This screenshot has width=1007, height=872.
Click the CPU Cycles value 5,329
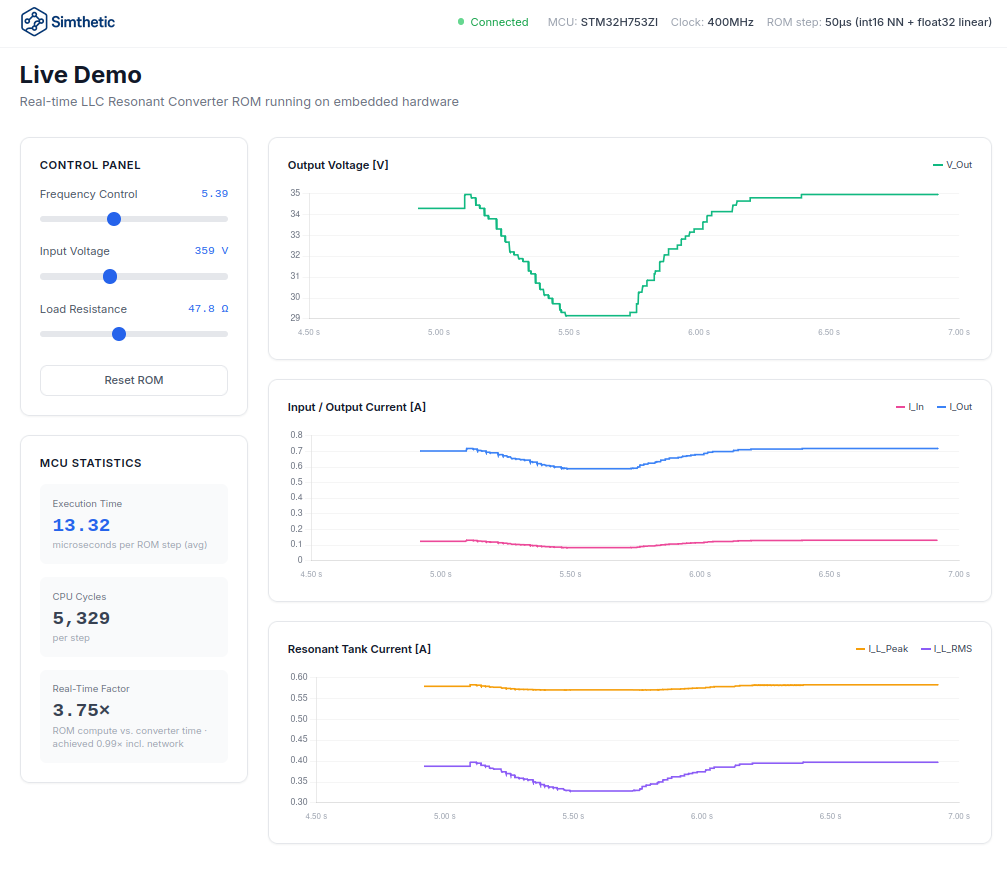[82, 618]
